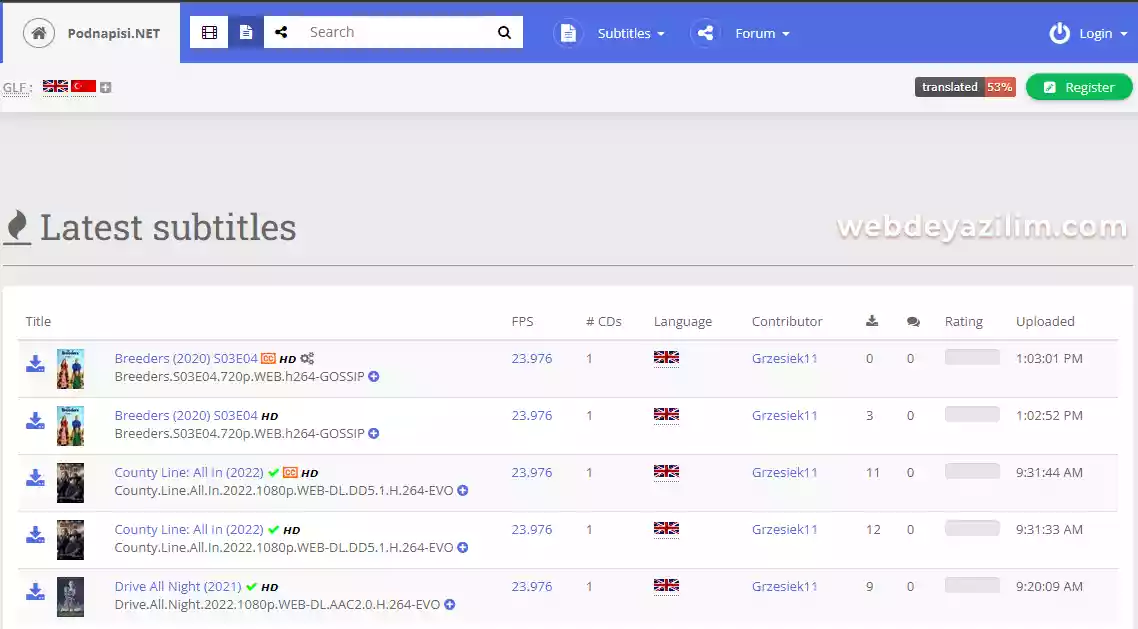Click rating bar of first Breeders row
The width and height of the screenshot is (1138, 629).
click(x=972, y=357)
